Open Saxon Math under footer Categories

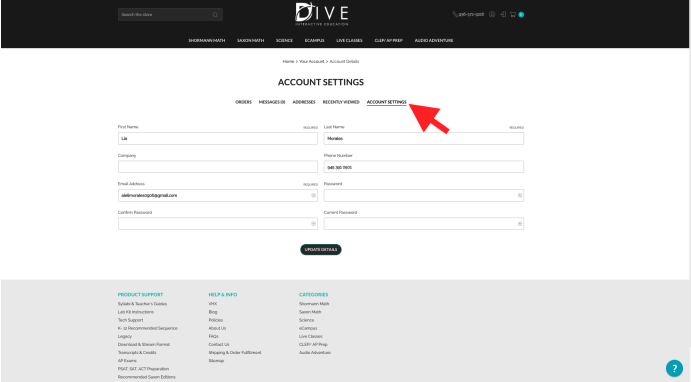(x=310, y=312)
